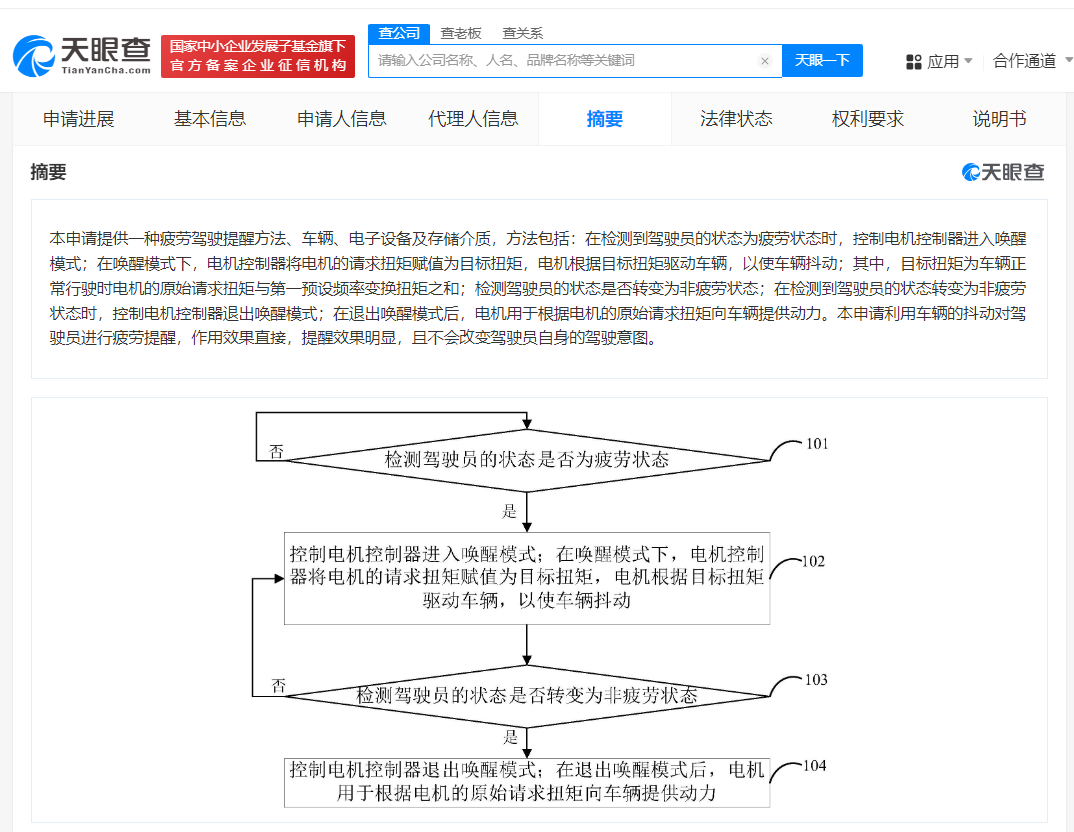Viewport: 1074px width, 832px height.
Task: Switch to the 查老板 search tab
Action: point(461,33)
